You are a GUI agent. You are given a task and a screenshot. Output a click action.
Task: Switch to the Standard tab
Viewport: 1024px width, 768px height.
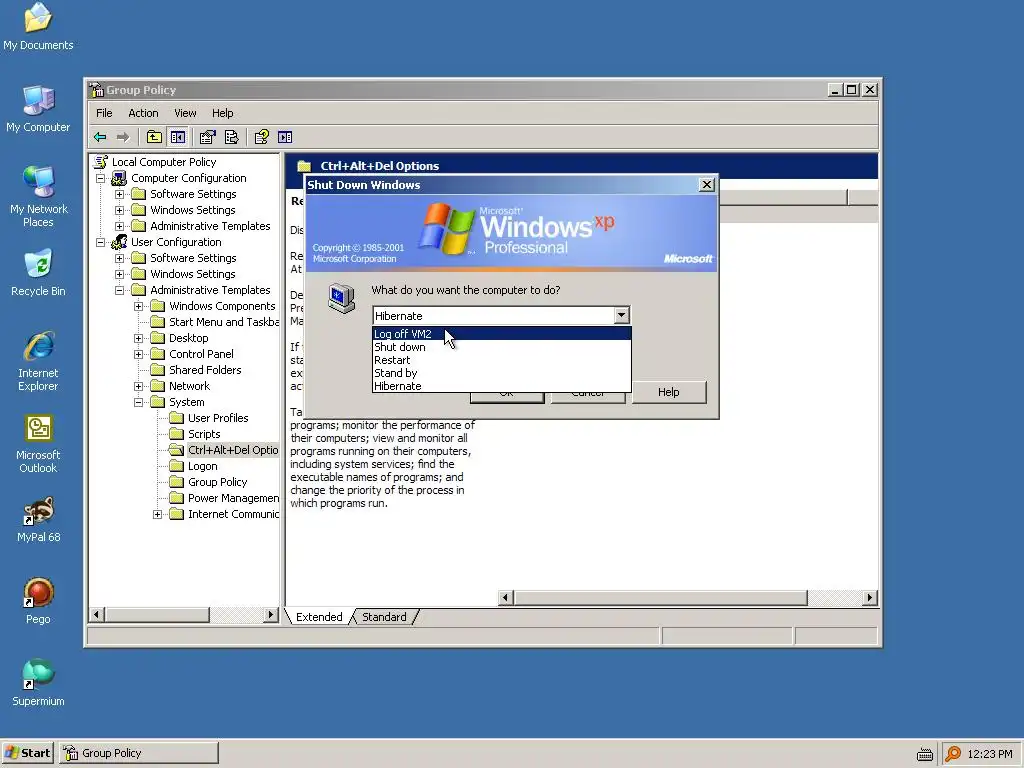click(x=384, y=617)
